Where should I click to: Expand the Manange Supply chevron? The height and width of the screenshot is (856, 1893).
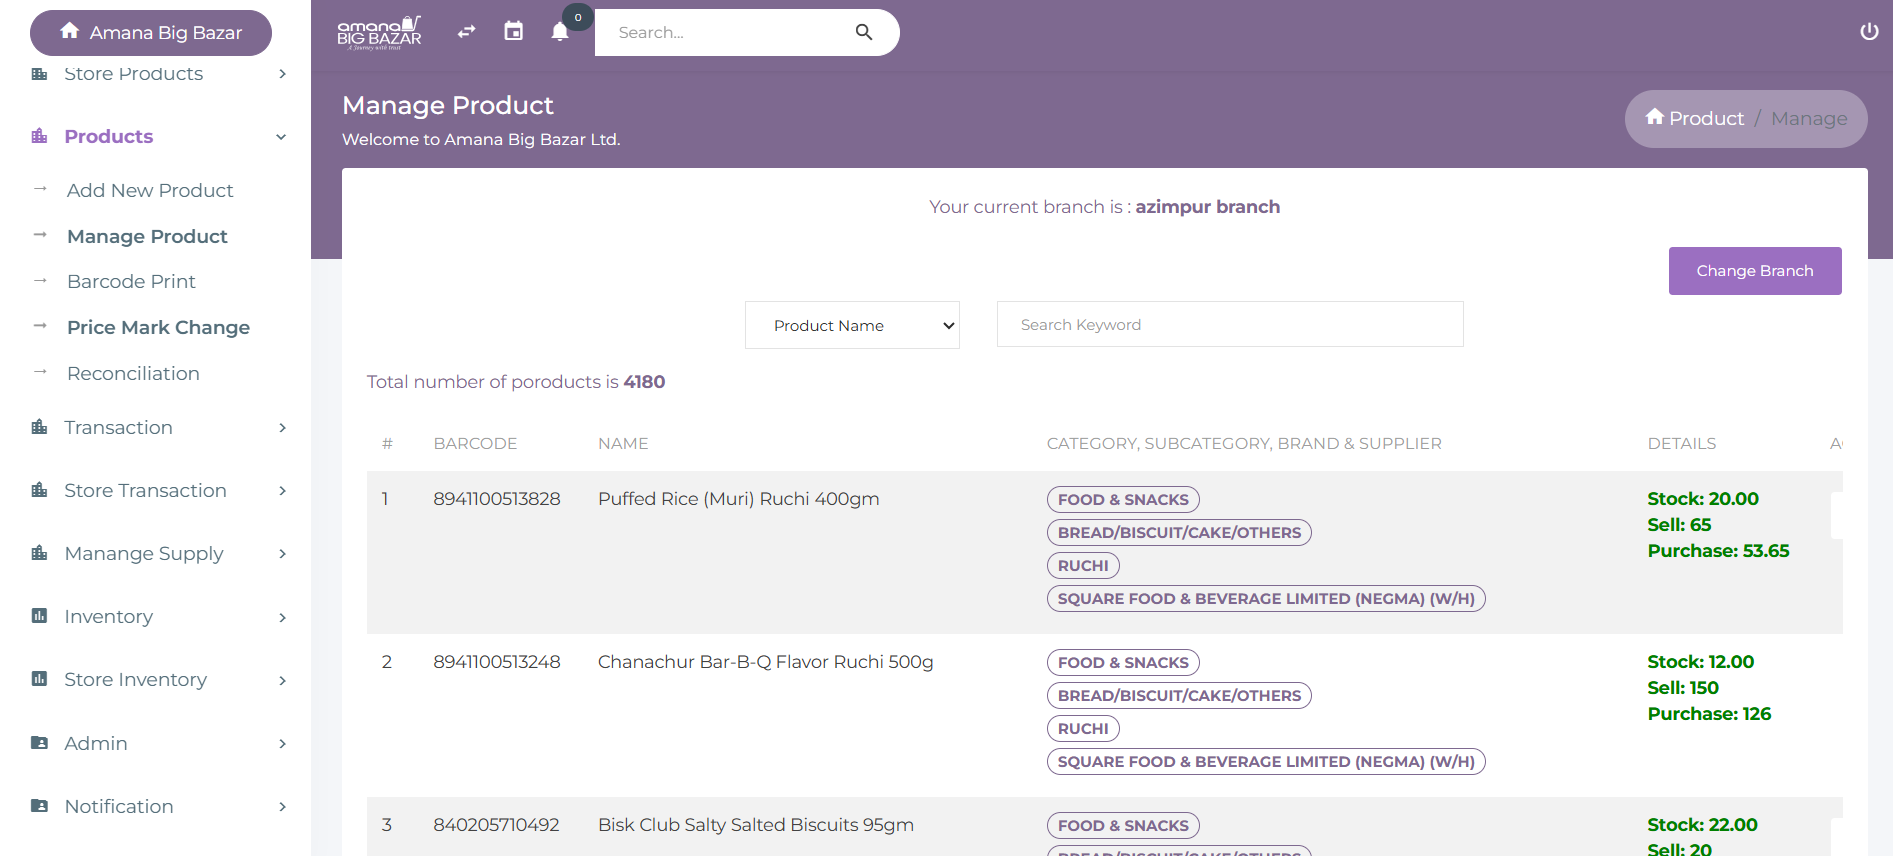(x=283, y=554)
